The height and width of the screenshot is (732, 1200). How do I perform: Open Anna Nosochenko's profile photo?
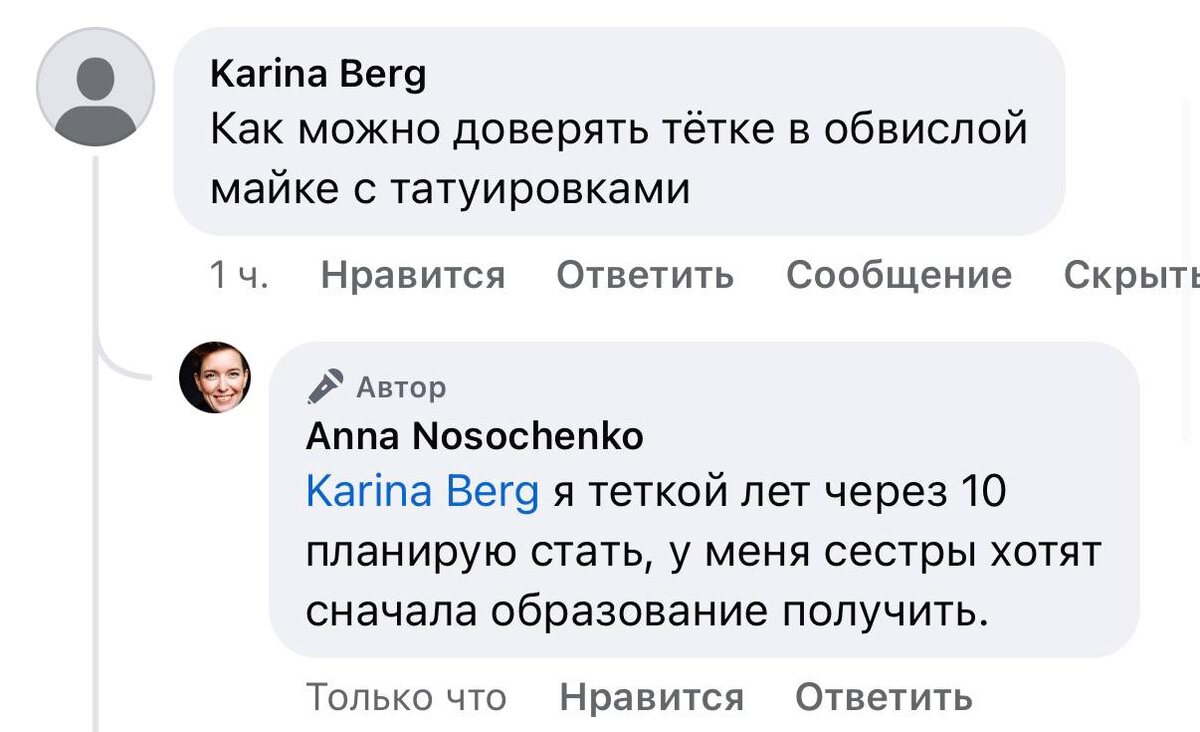[x=215, y=378]
